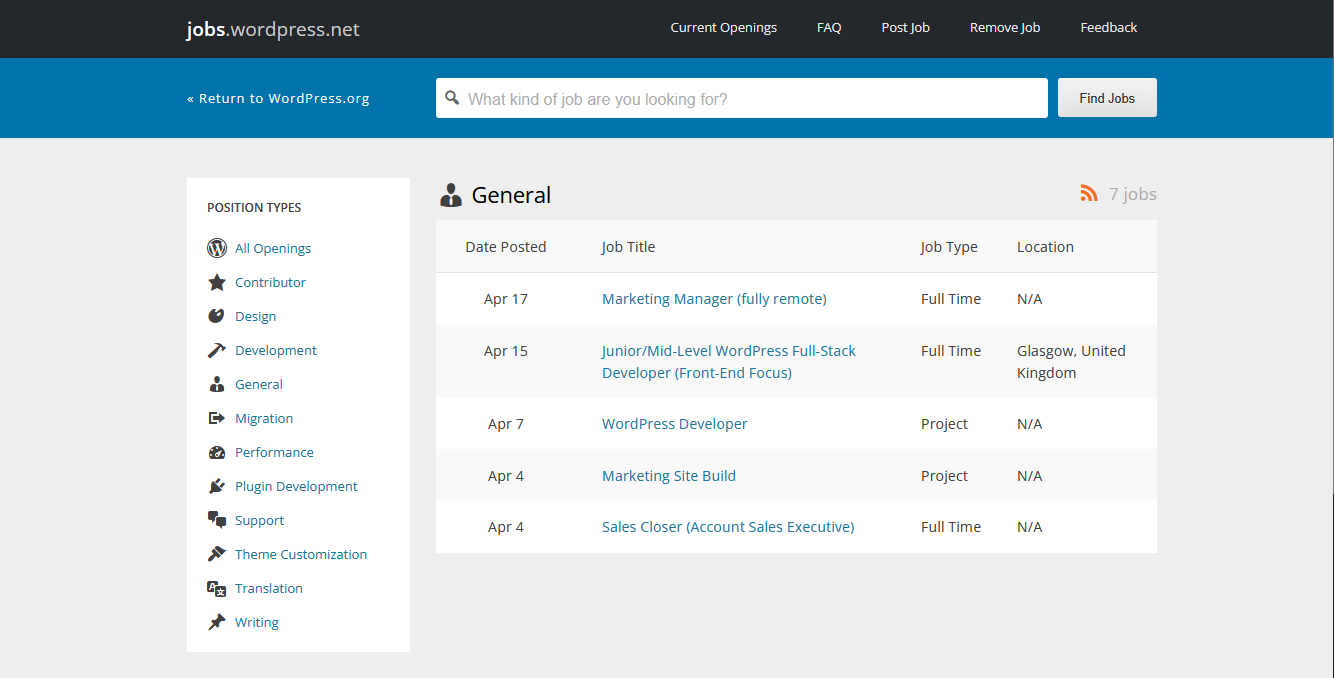The height and width of the screenshot is (678, 1334).
Task: Click the Find Jobs button
Action: pos(1106,97)
